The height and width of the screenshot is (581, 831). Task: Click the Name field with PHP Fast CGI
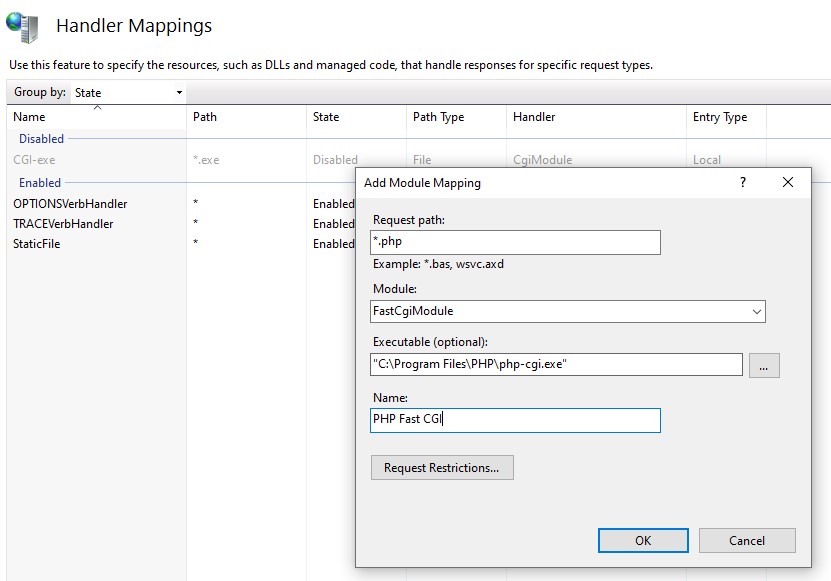pyautogui.click(x=515, y=420)
